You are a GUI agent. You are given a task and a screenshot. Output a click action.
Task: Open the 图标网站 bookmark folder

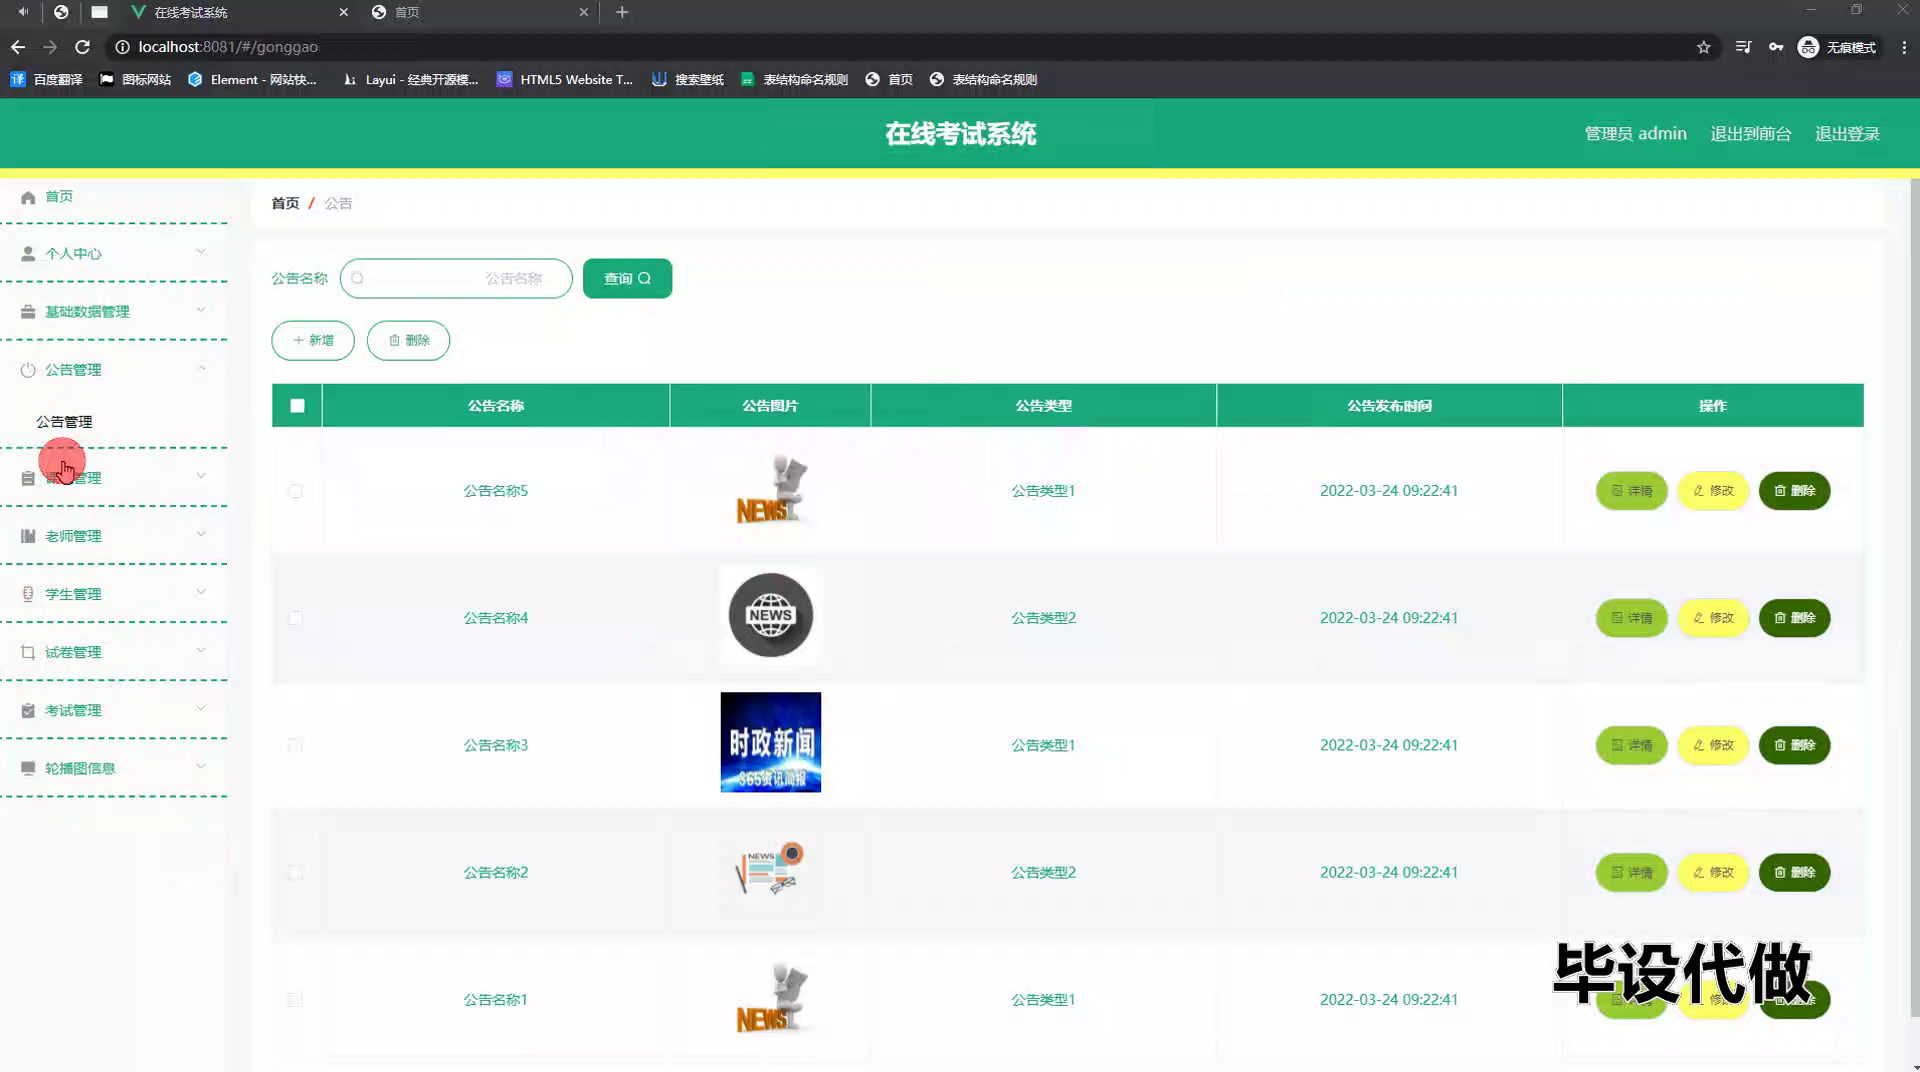[x=135, y=80]
